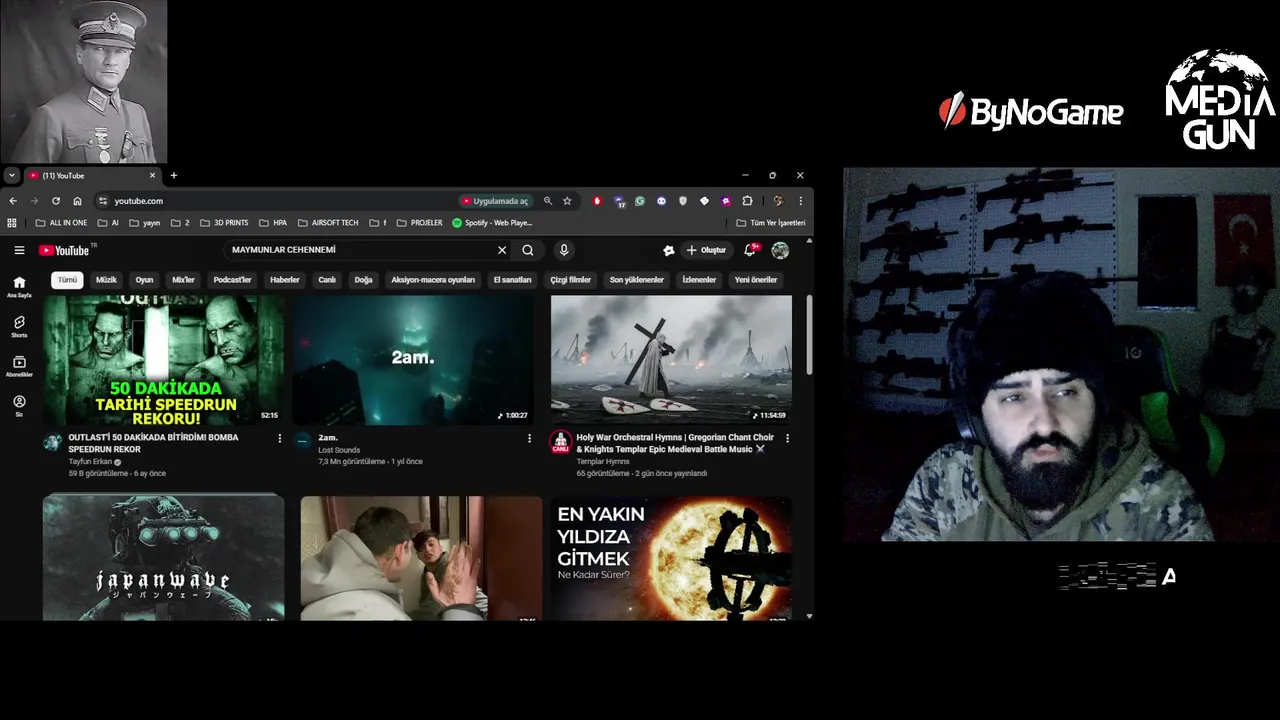Select the Oyun filter chip
1280x720 pixels.
coord(144,280)
